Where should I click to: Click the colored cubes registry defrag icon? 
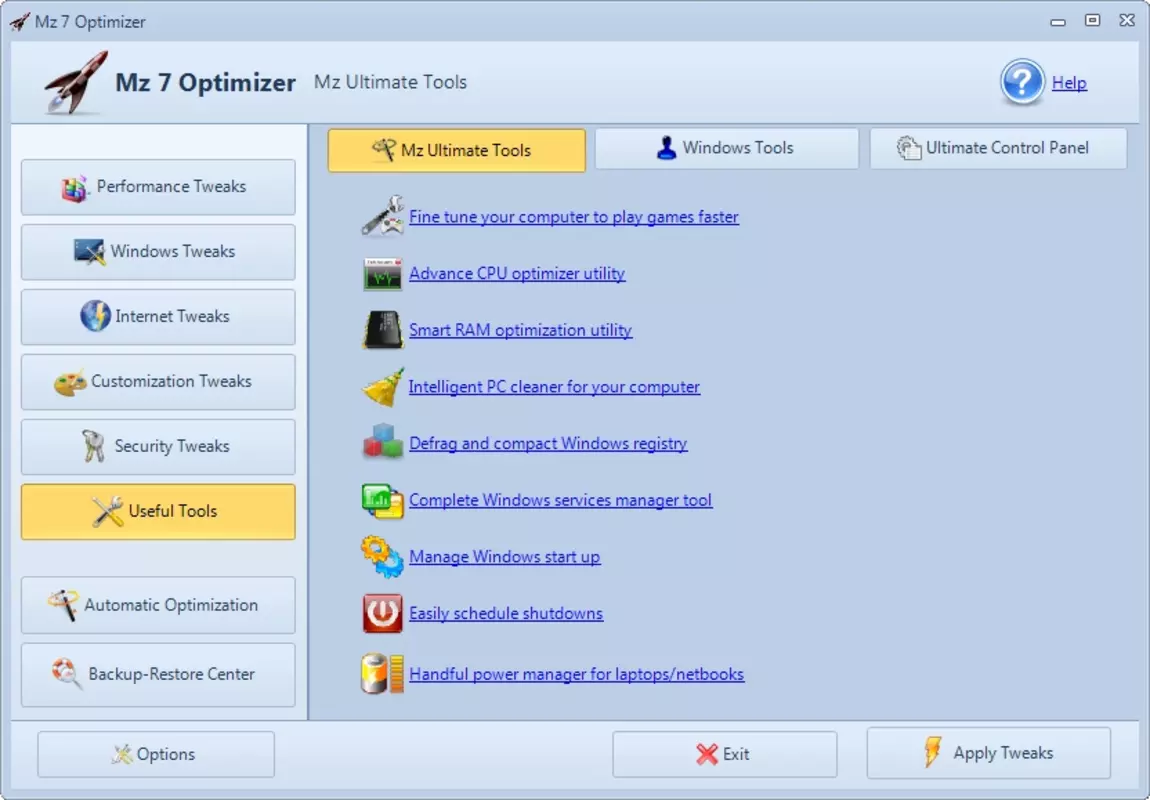click(x=382, y=442)
